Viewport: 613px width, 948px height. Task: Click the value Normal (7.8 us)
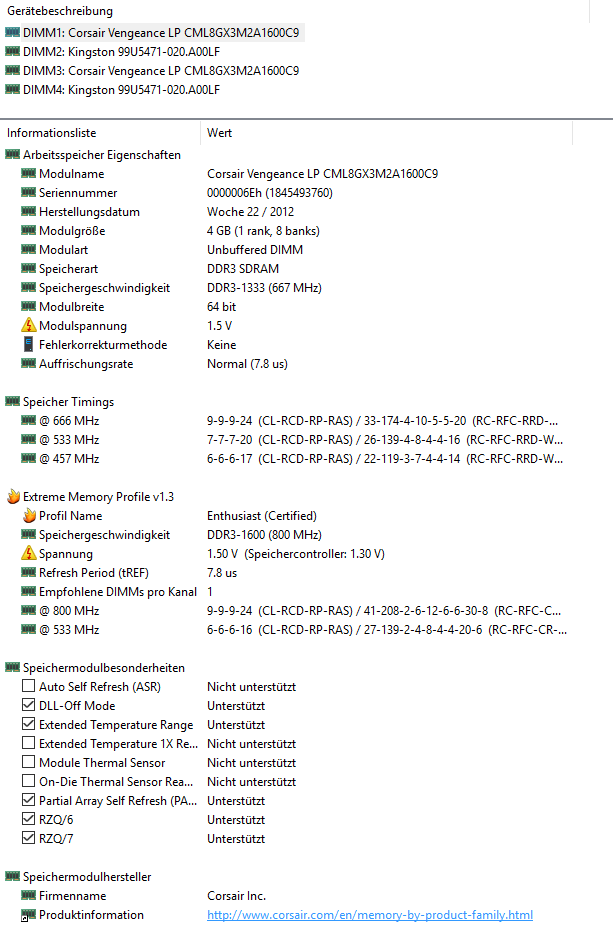pos(247,364)
